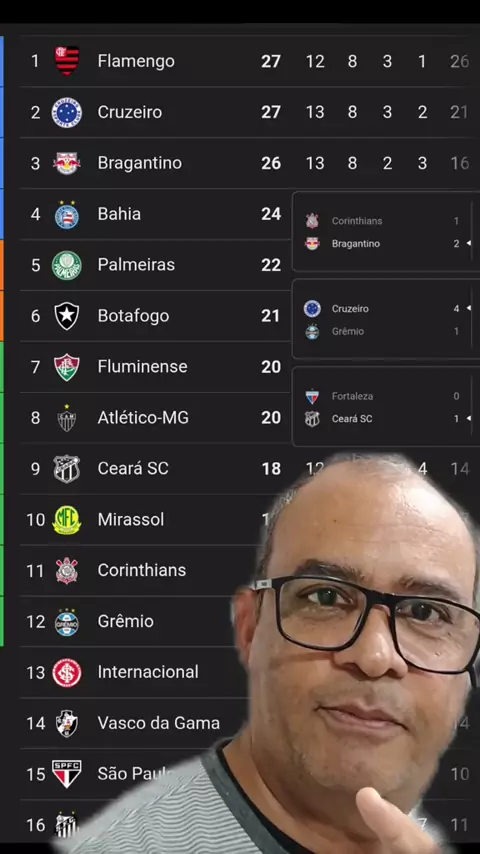Open the Grêmio team name link
The width and height of the screenshot is (480, 854).
click(125, 621)
